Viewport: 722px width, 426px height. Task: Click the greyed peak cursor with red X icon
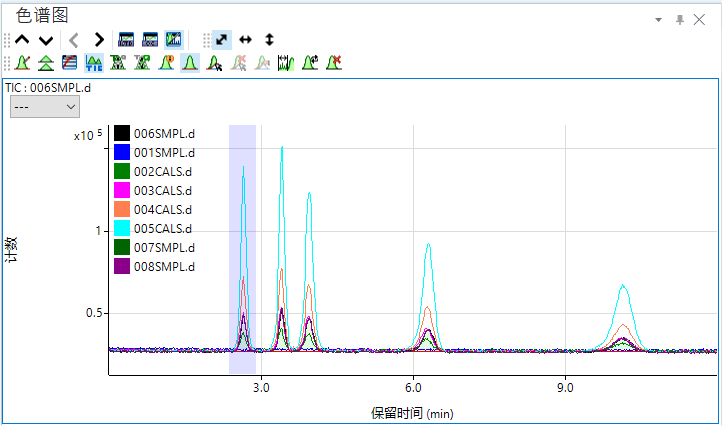pos(238,63)
